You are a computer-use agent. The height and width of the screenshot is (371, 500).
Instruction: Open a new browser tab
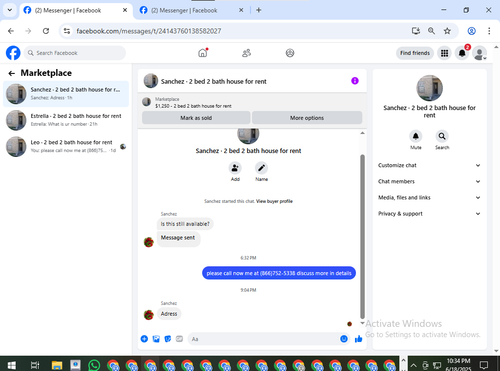[259, 10]
